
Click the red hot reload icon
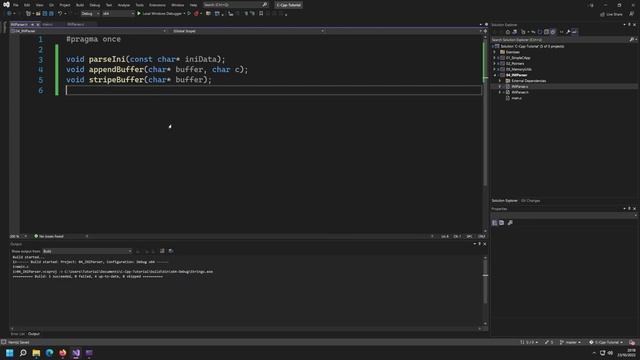[196, 13]
